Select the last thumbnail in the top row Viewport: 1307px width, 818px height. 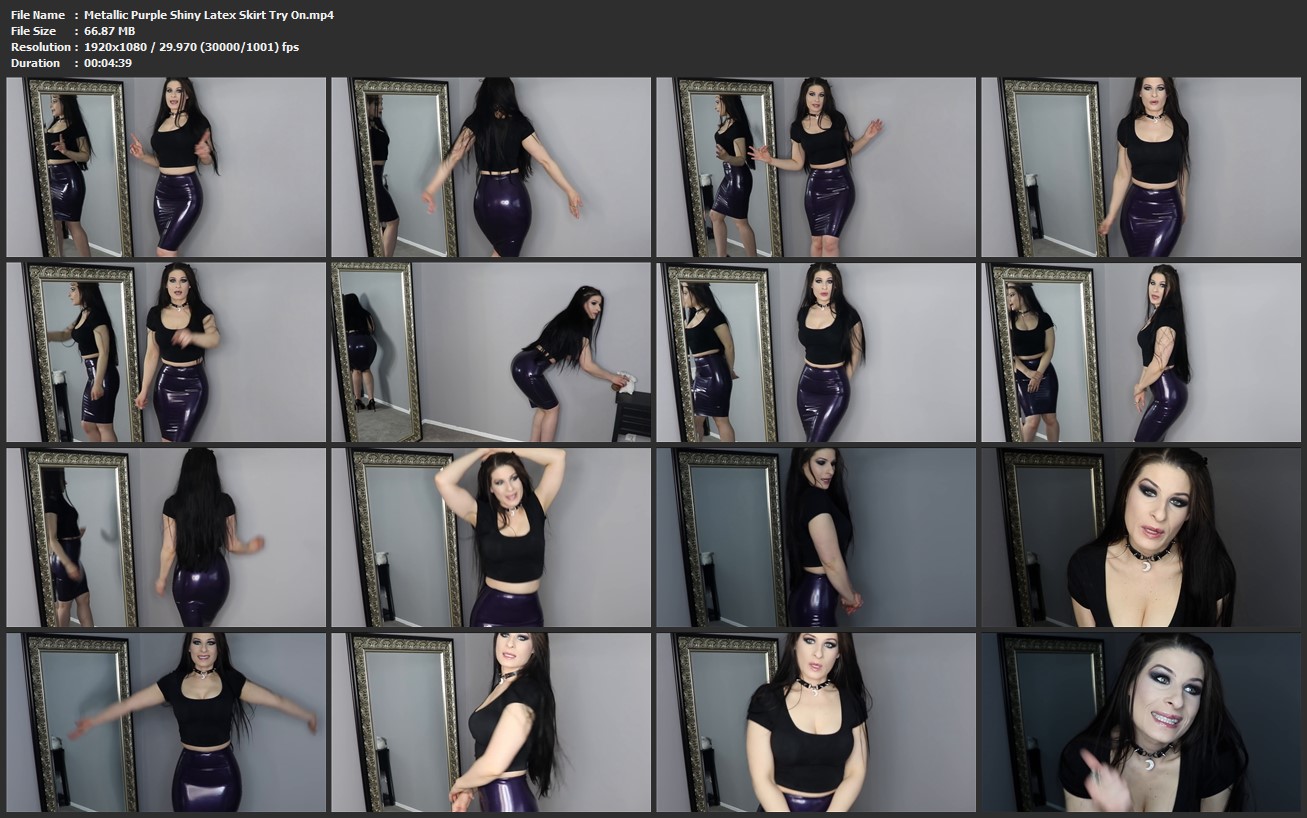1141,167
